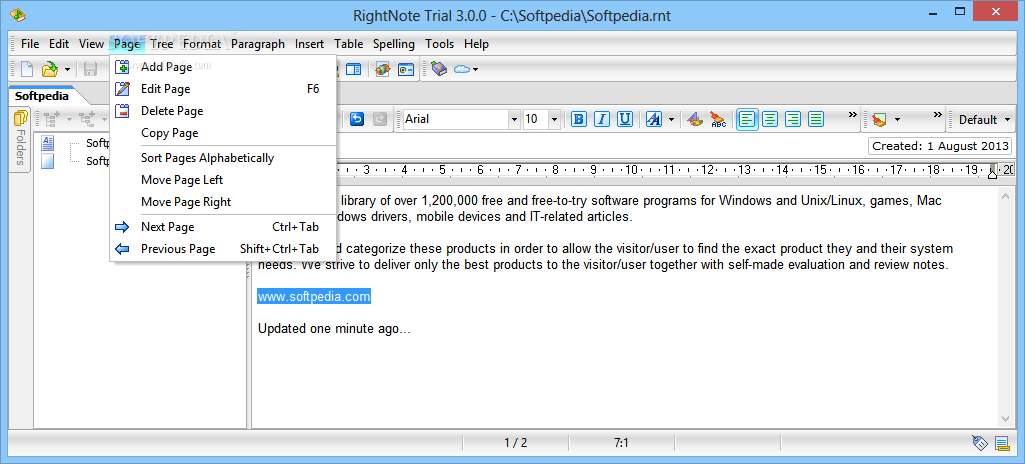Viewport: 1025px width, 464px height.
Task: Click the options window icon beside globe
Action: click(x=406, y=69)
